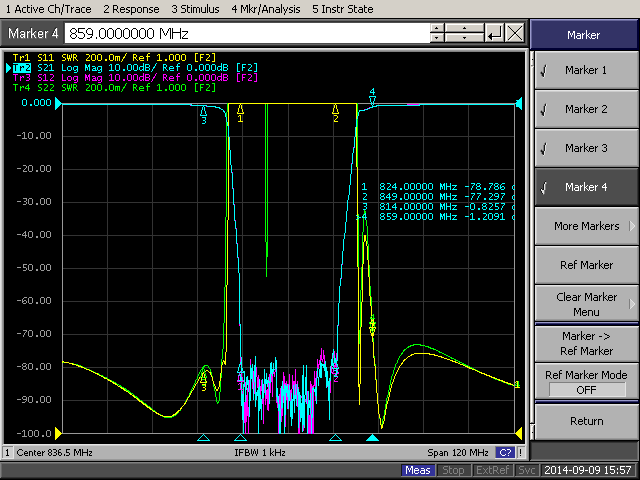This screenshot has height=480, width=640.
Task: Click the cyan reference arrow on right edge
Action: coord(519,103)
